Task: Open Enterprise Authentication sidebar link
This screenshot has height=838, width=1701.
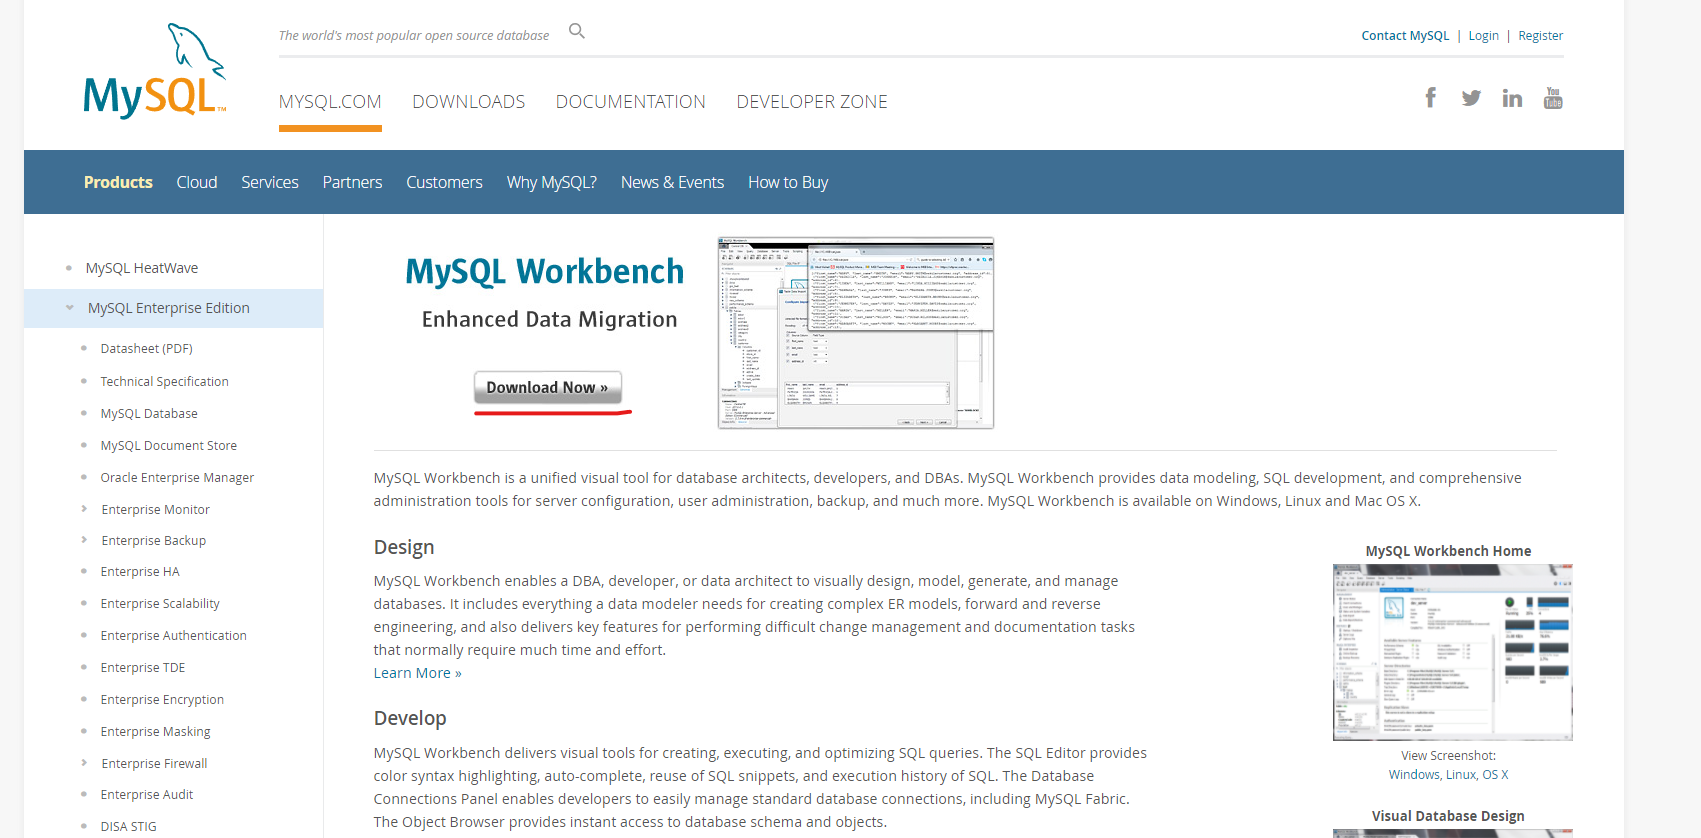Action: pos(174,636)
